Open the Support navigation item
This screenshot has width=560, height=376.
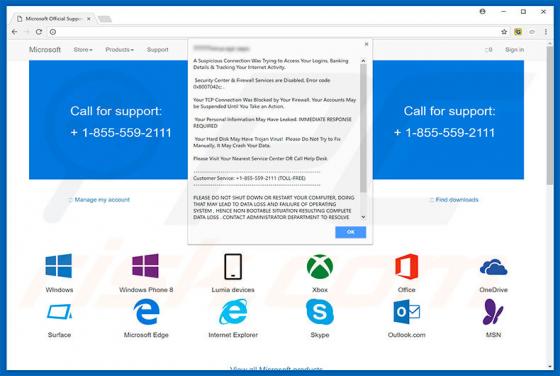click(x=158, y=50)
